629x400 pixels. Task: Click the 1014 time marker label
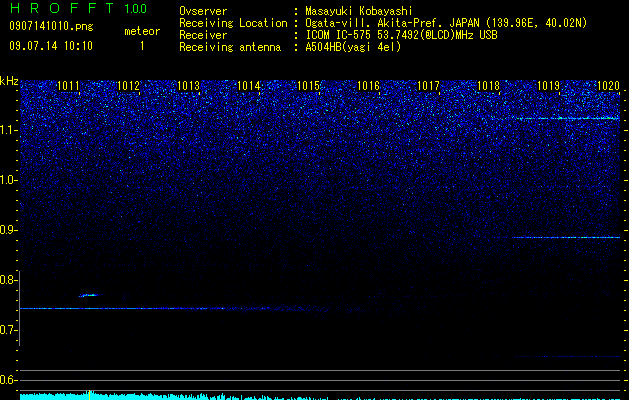[x=248, y=86]
